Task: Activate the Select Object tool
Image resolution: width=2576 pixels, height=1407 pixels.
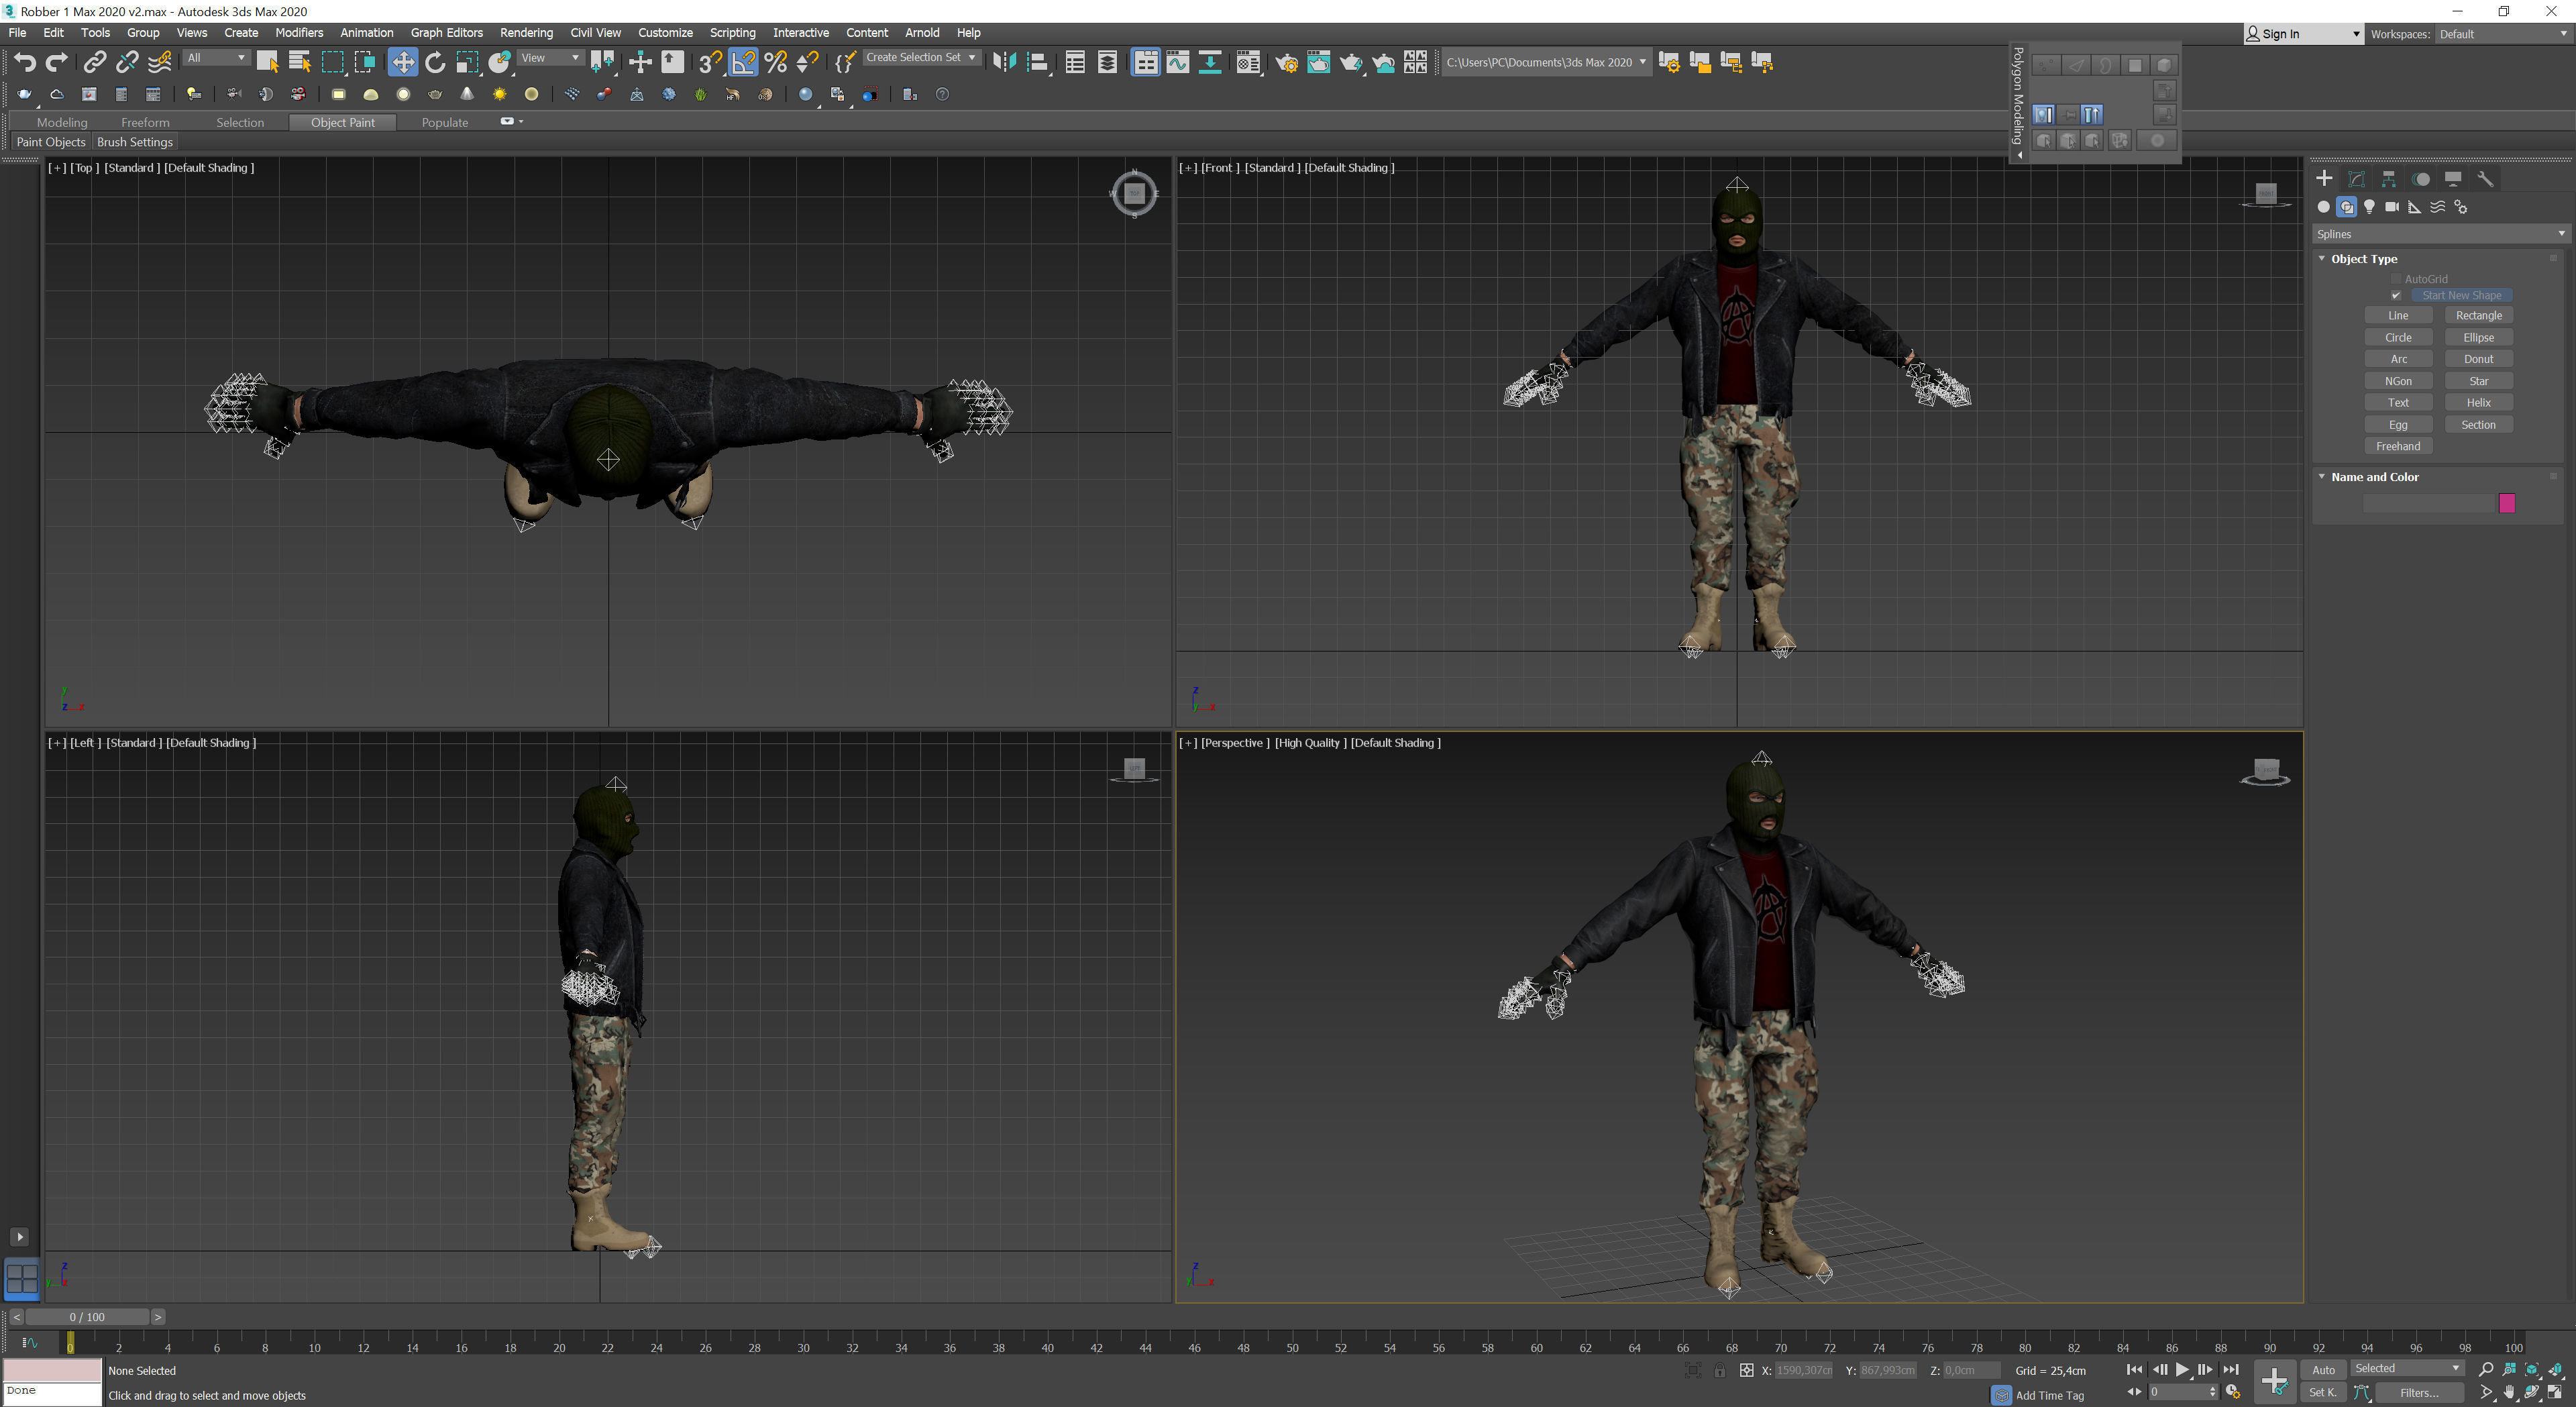Action: pyautogui.click(x=267, y=62)
